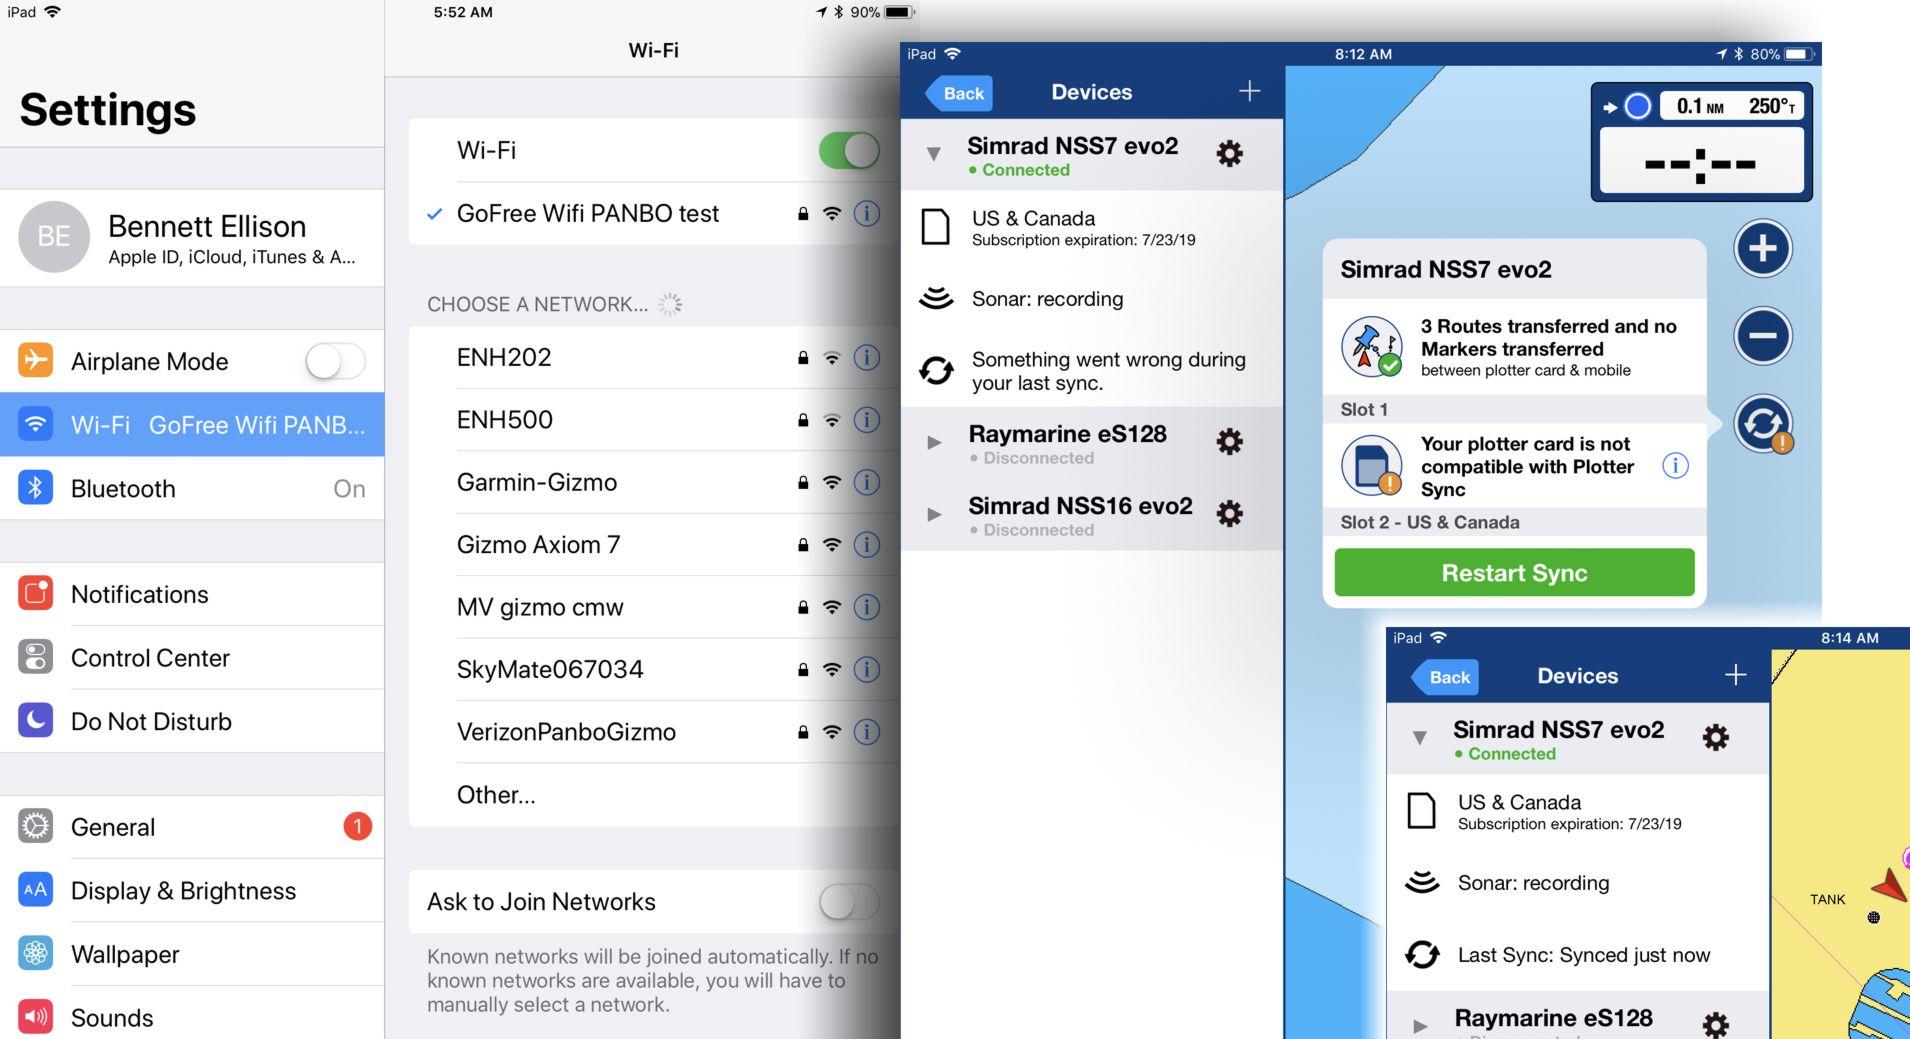Tap the sonar icon beside 'Sonar: recording' in upper panel

coord(936,298)
